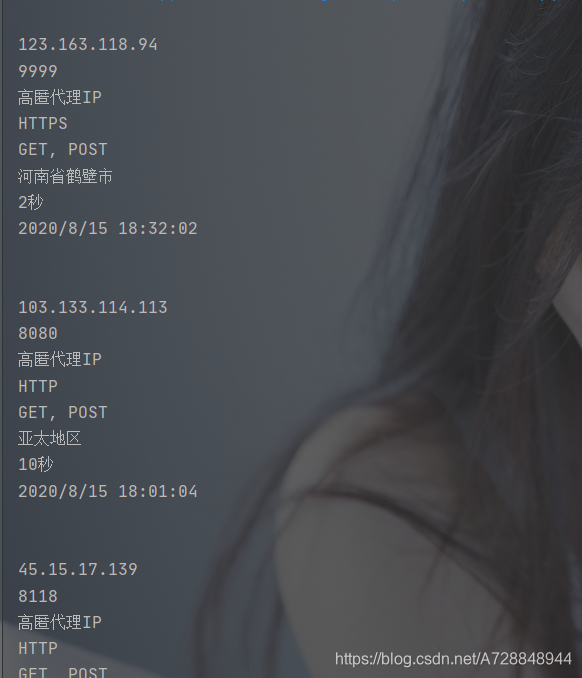This screenshot has height=678, width=582.
Task: Click the IP address 45.15.17.139
Action: point(78,570)
